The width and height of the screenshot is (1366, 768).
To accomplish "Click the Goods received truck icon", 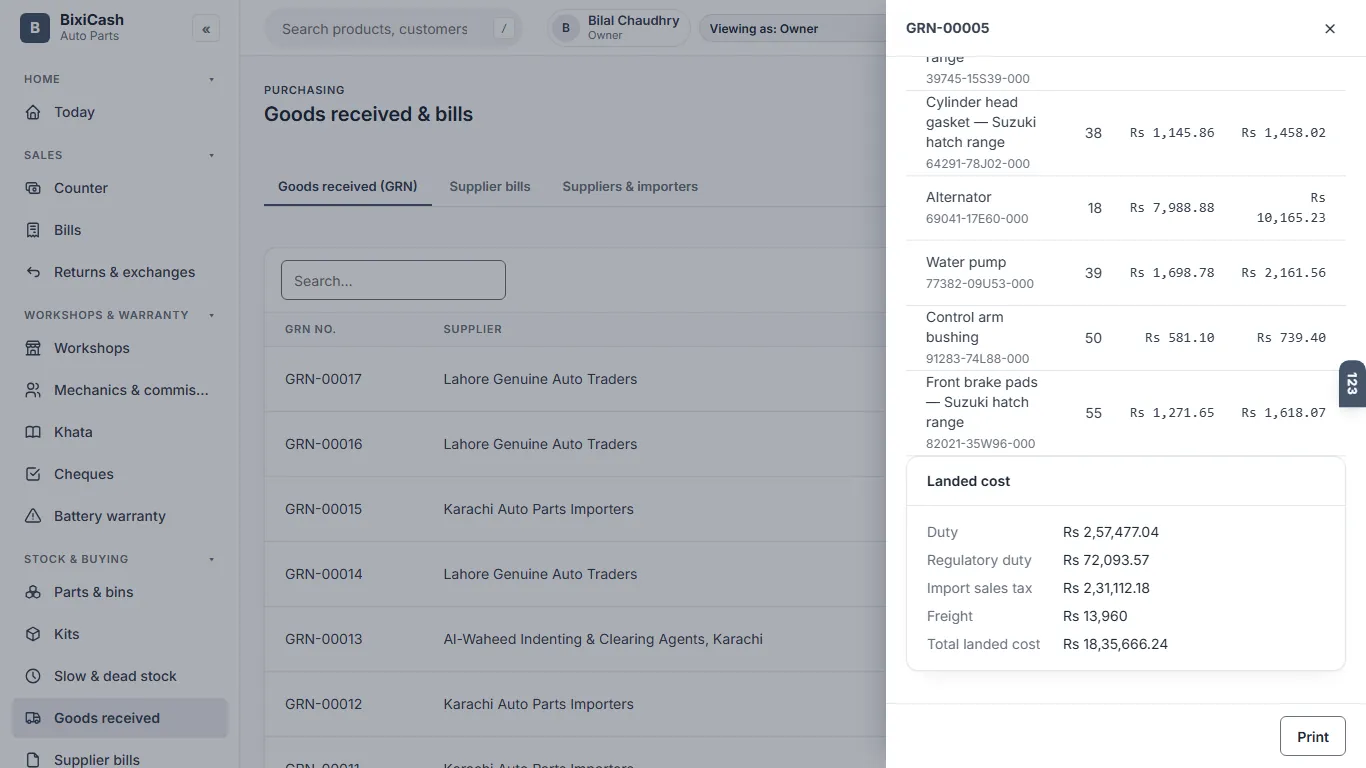I will (33, 718).
